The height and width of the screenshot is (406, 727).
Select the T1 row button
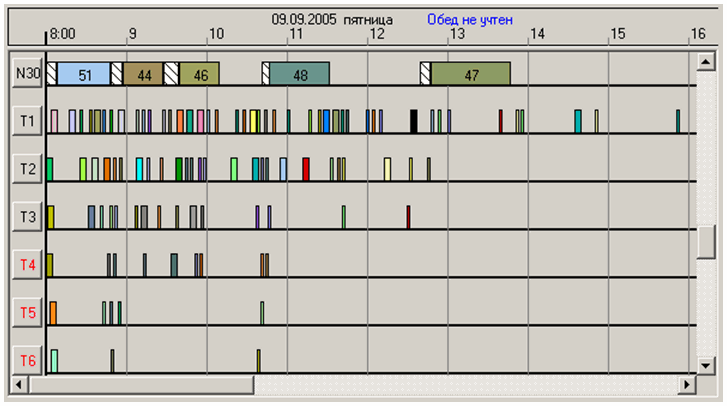tap(27, 121)
